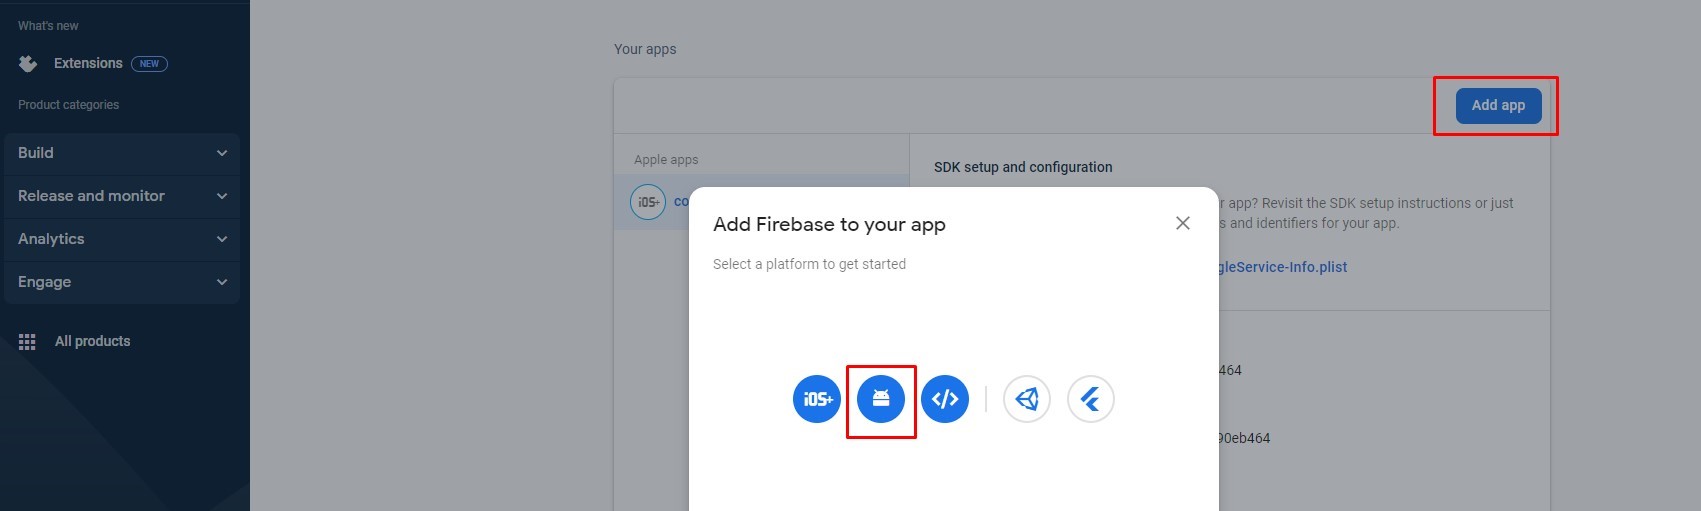Click the Extensions puzzle icon in sidebar
This screenshot has height=511, width=1701.
coord(28,64)
